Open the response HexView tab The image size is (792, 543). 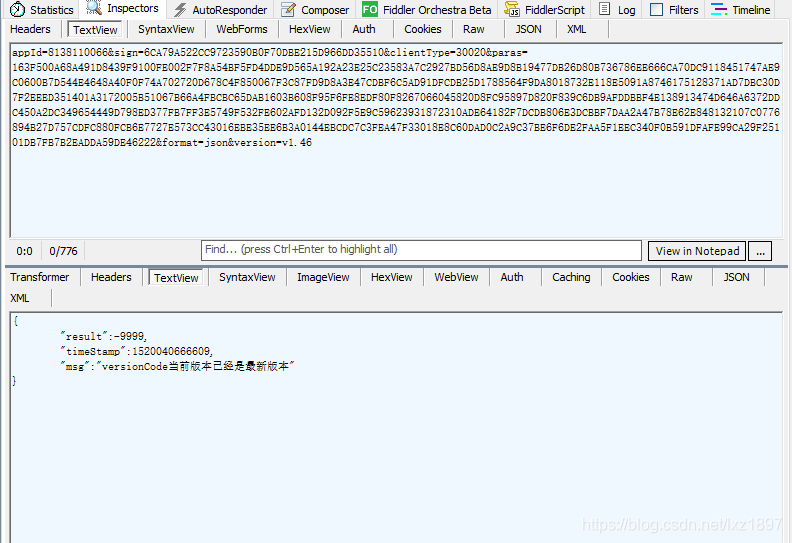(x=391, y=277)
